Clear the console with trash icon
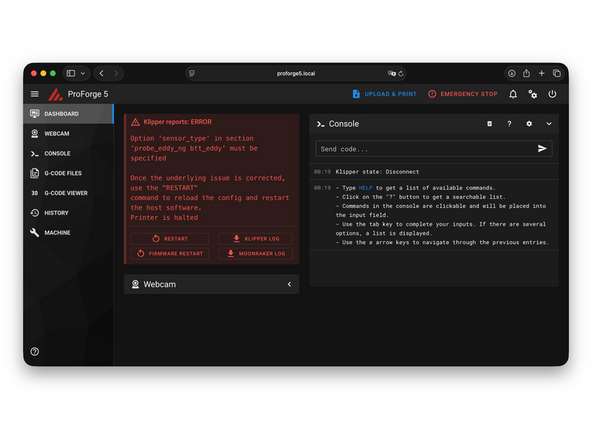The image size is (592, 444). point(489,123)
